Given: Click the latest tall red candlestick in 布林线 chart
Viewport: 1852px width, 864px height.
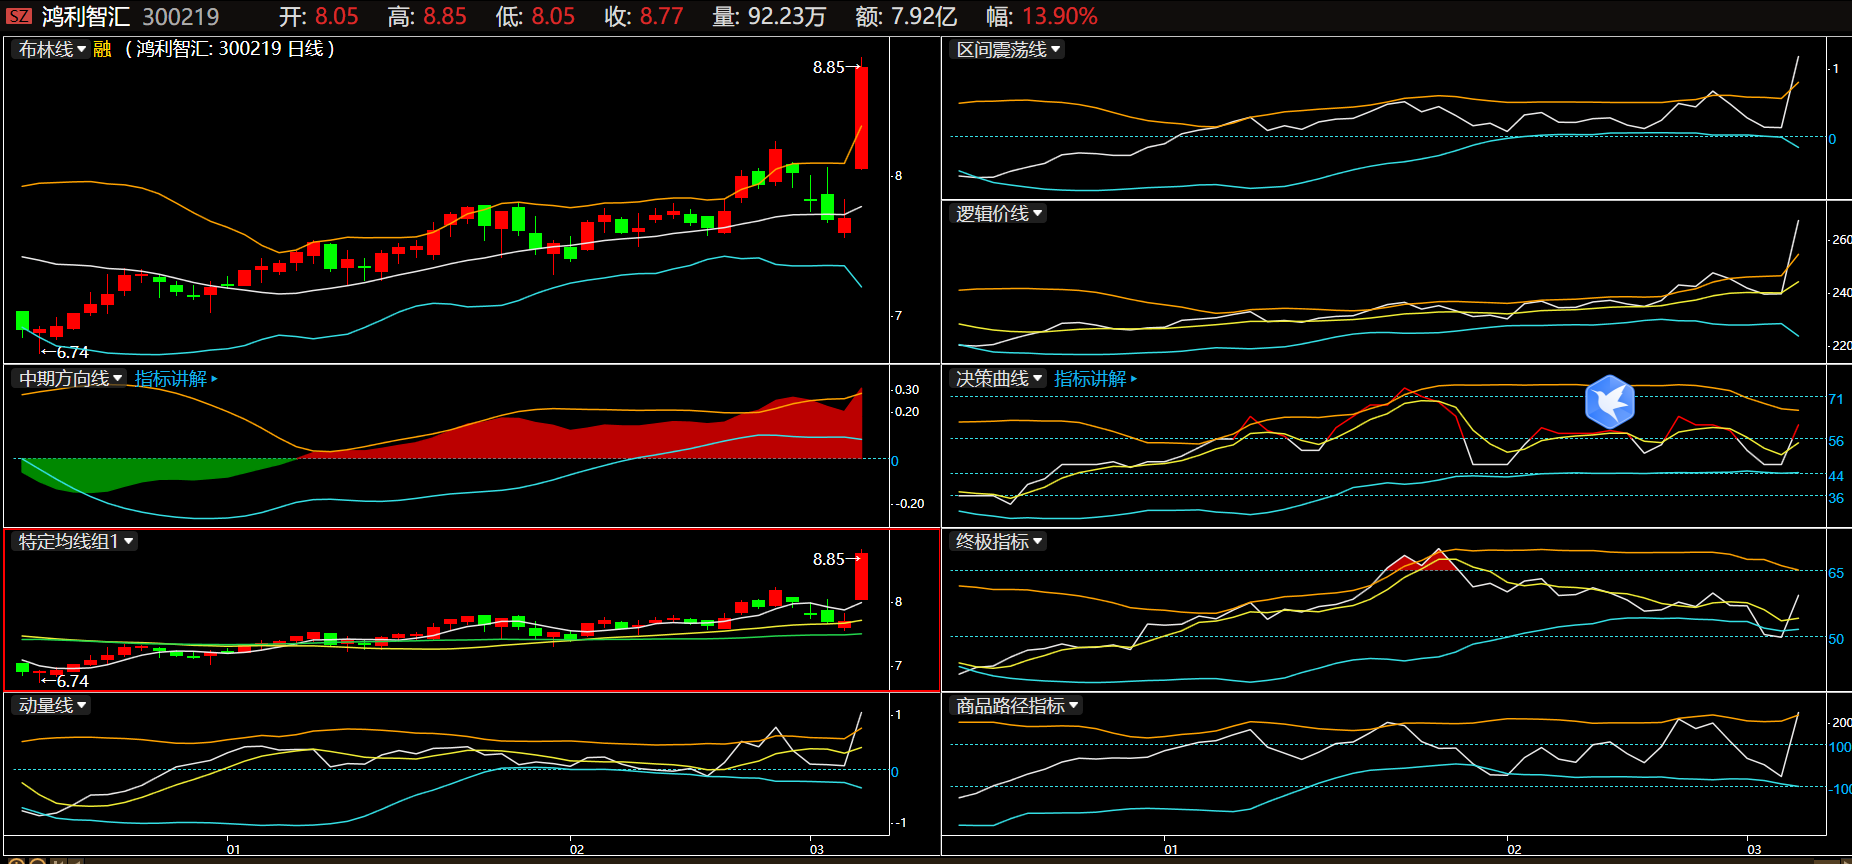Looking at the screenshot, I should pos(861,118).
